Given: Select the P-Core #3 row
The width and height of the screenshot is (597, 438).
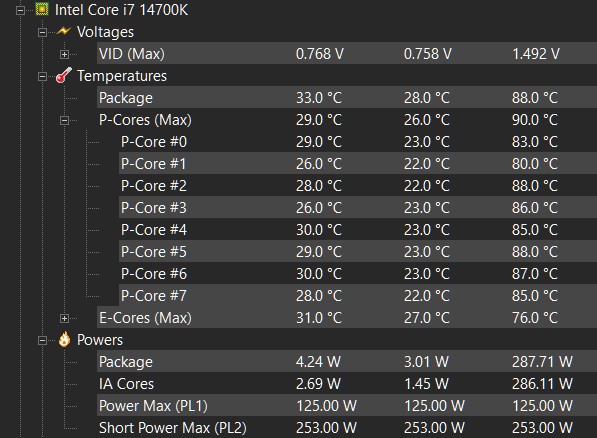Looking at the screenshot, I should tap(358, 208).
